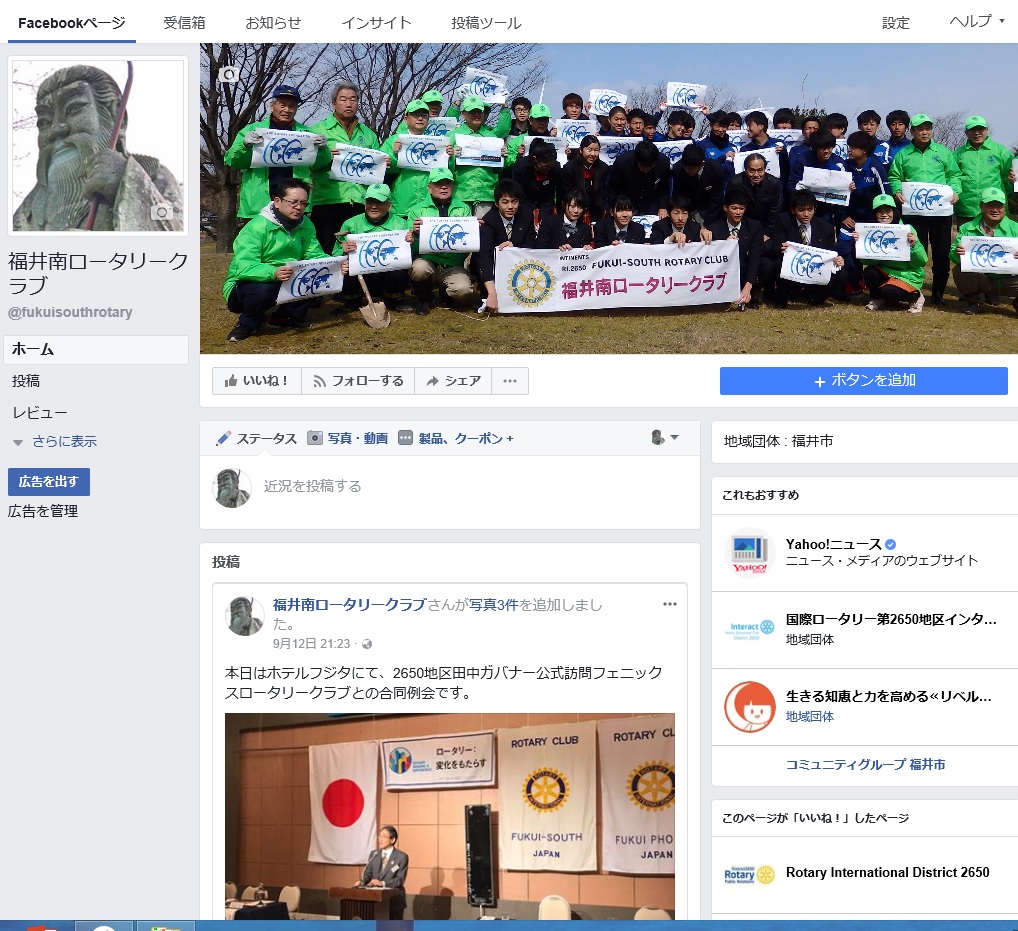Click the orange リベル page avatar
This screenshot has height=931, width=1018.
pyautogui.click(x=749, y=706)
